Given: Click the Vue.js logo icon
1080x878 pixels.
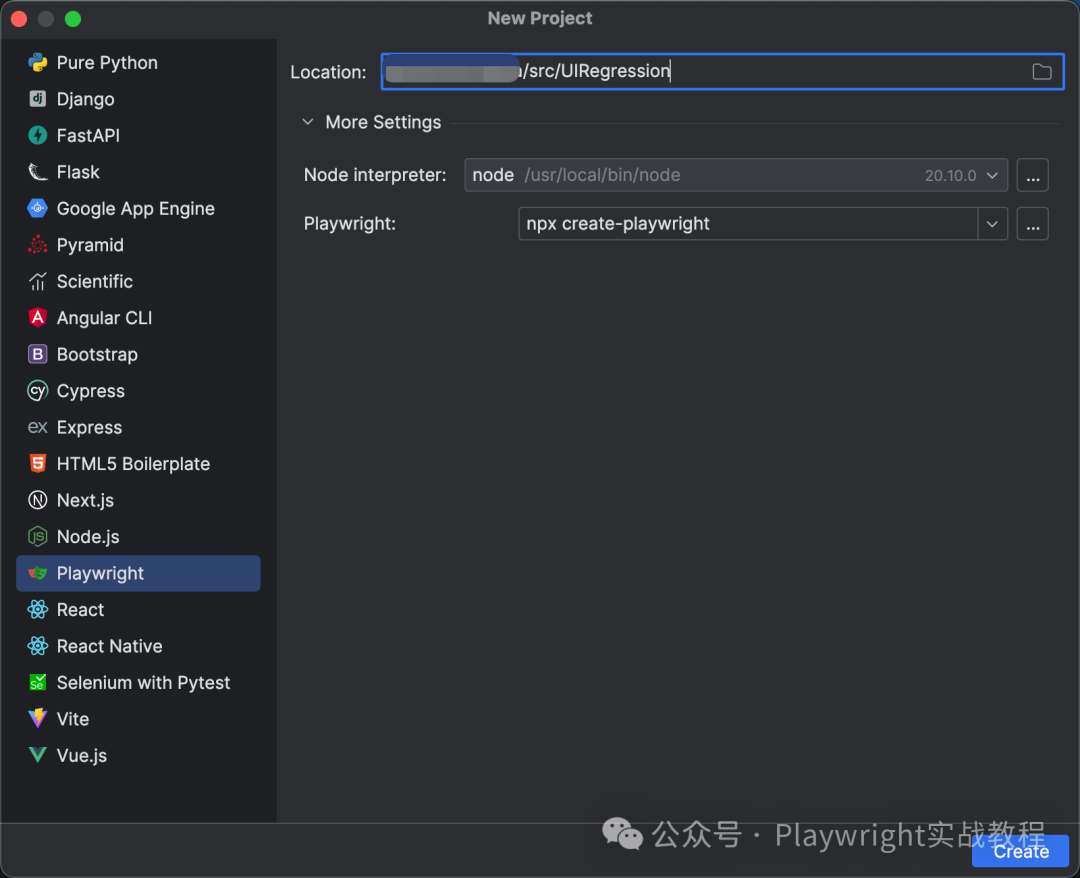Looking at the screenshot, I should [x=38, y=756].
